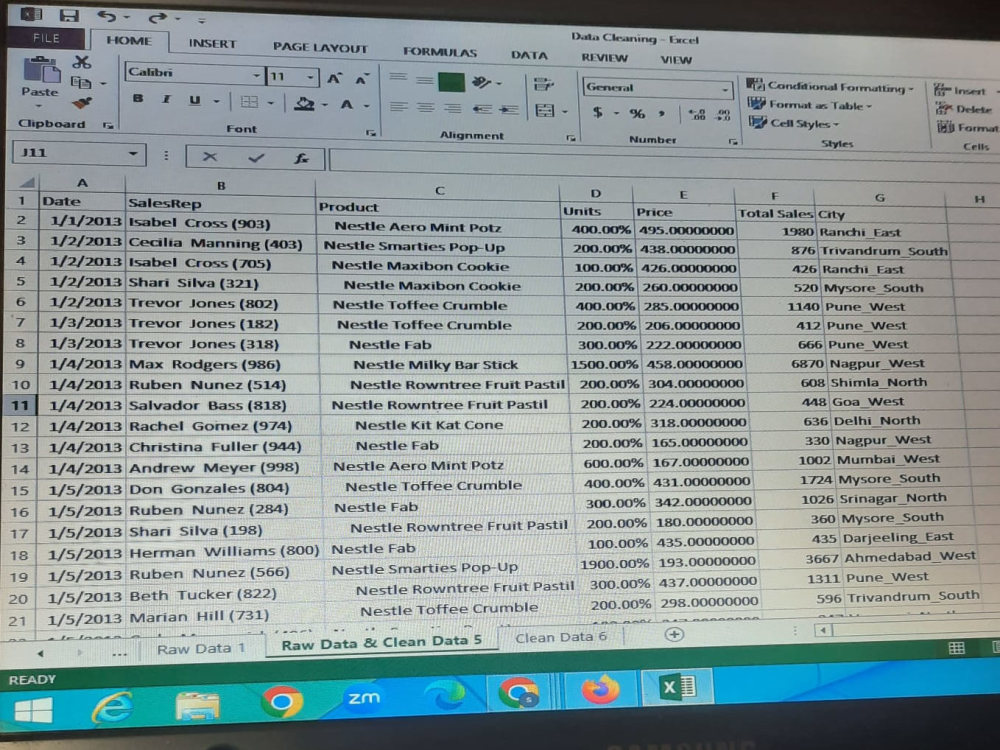Image resolution: width=1000 pixels, height=750 pixels.
Task: Click the highlighted Middle Align icon
Action: (x=451, y=82)
